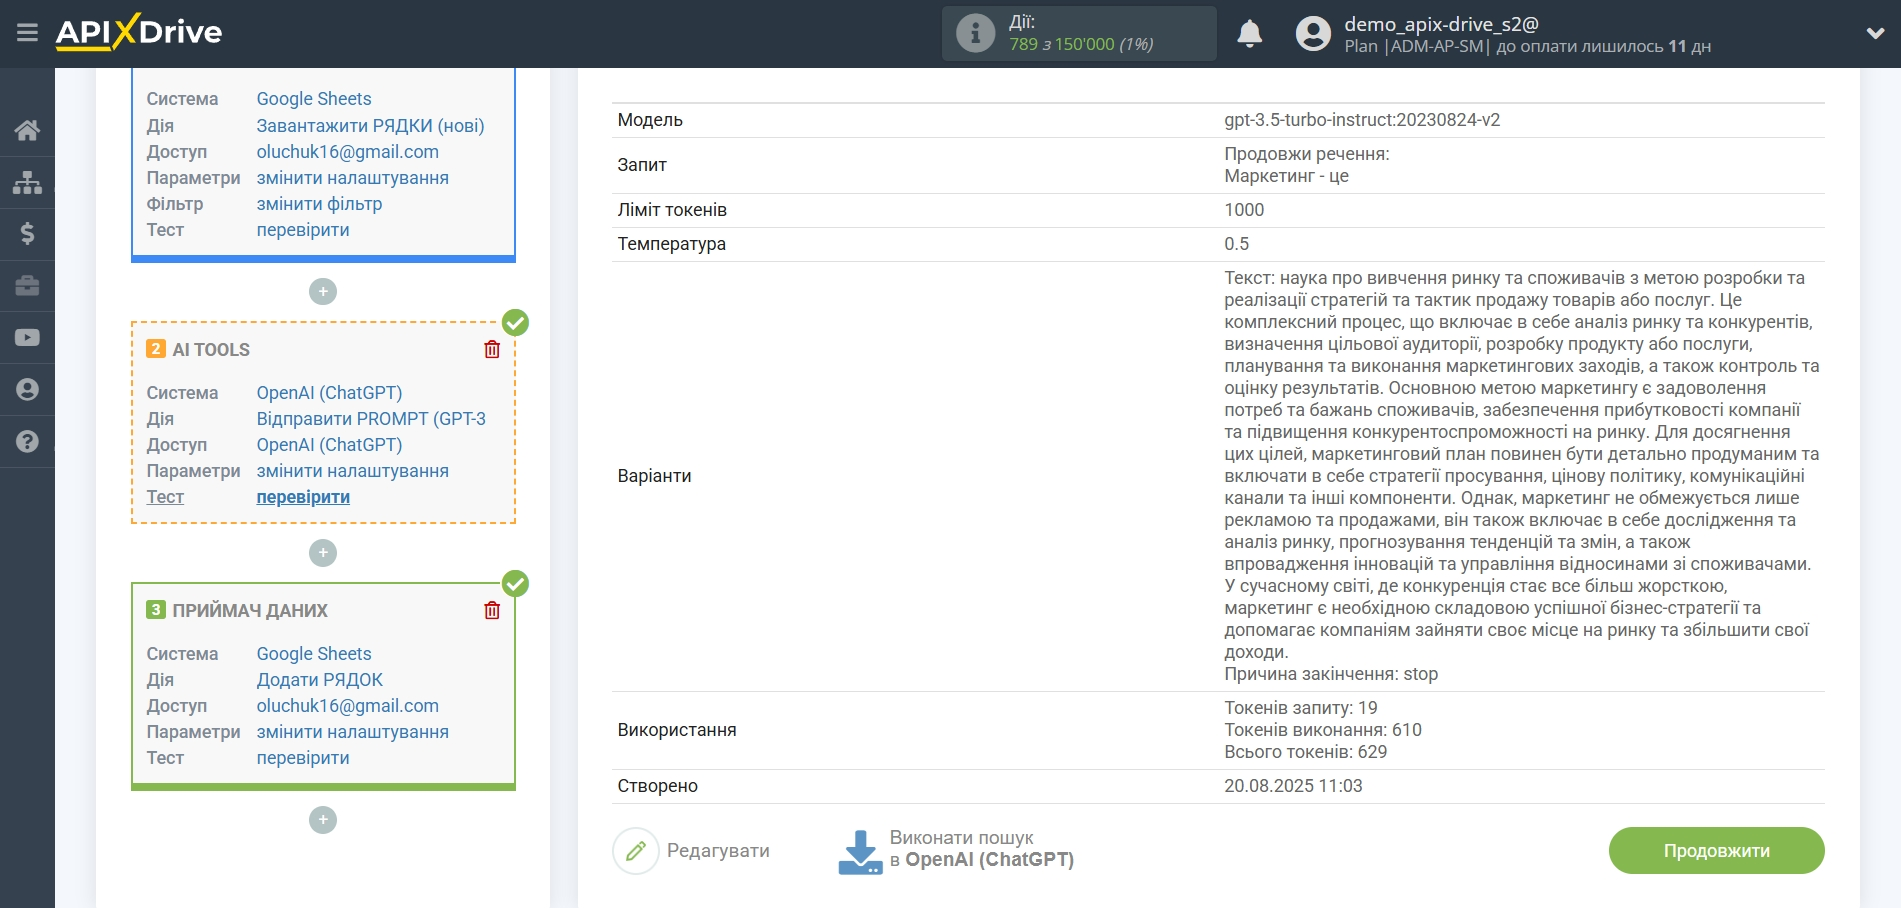Open the video tutorials YouTube icon

pos(27,338)
